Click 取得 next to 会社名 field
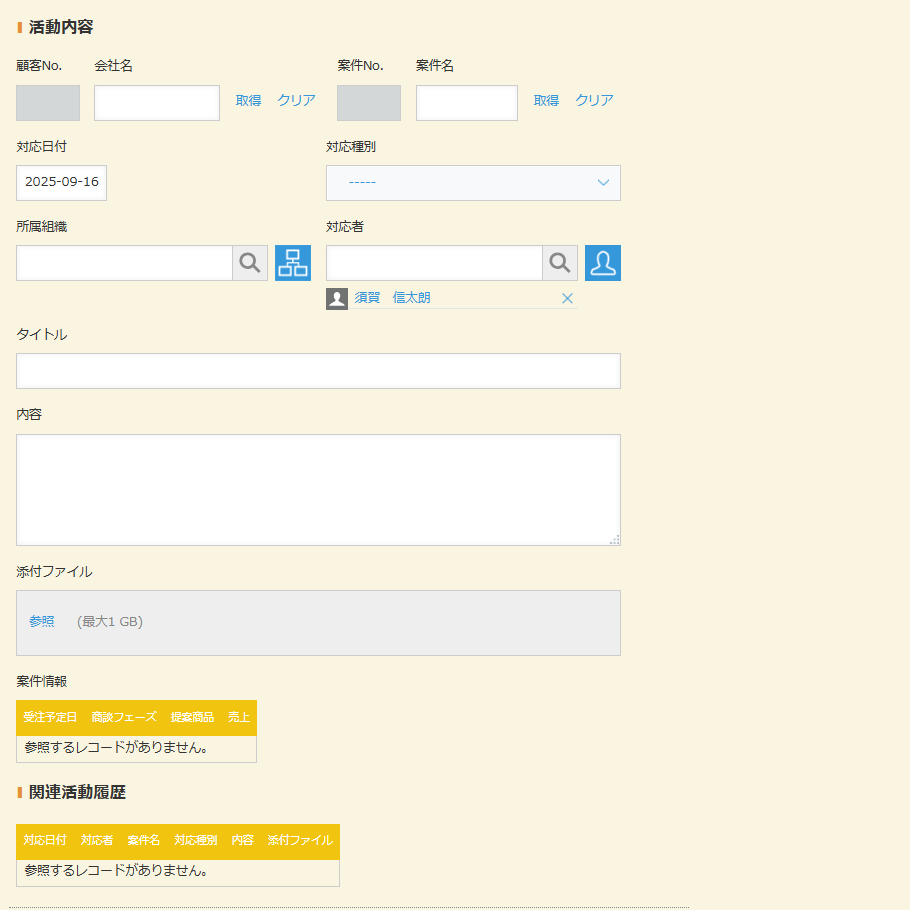 point(248,101)
